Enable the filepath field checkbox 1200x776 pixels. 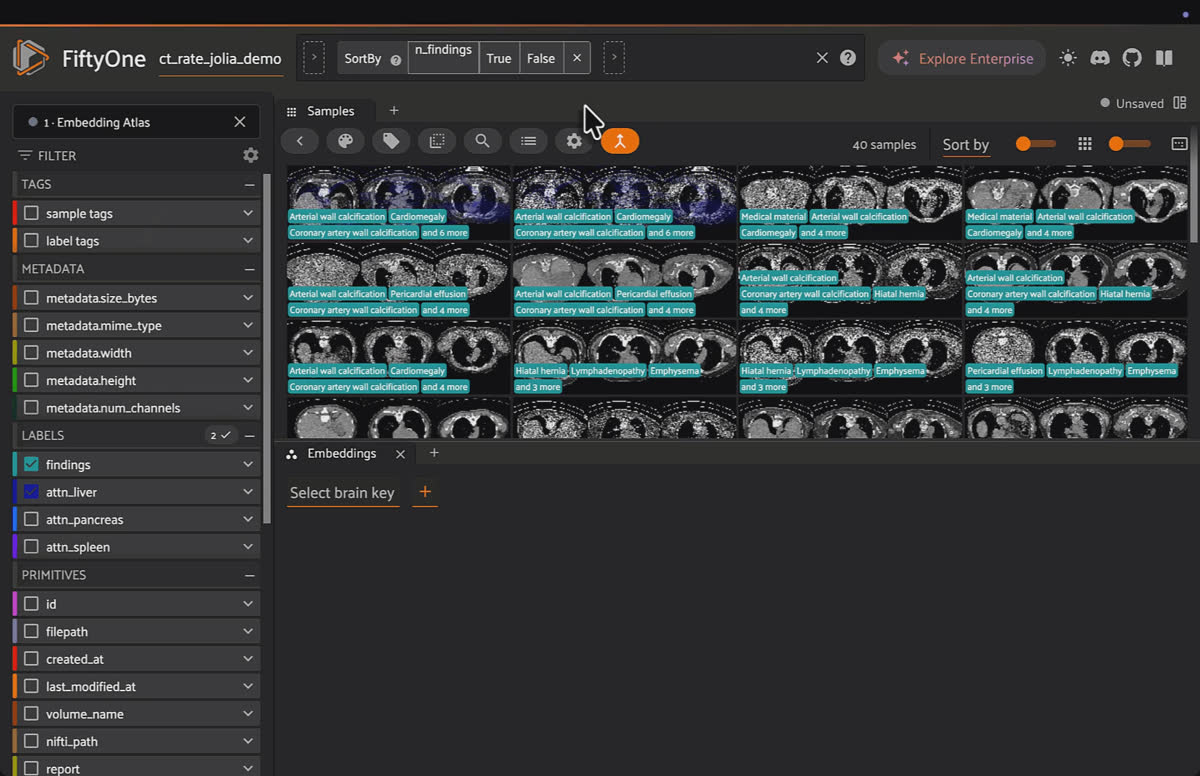pos(32,632)
